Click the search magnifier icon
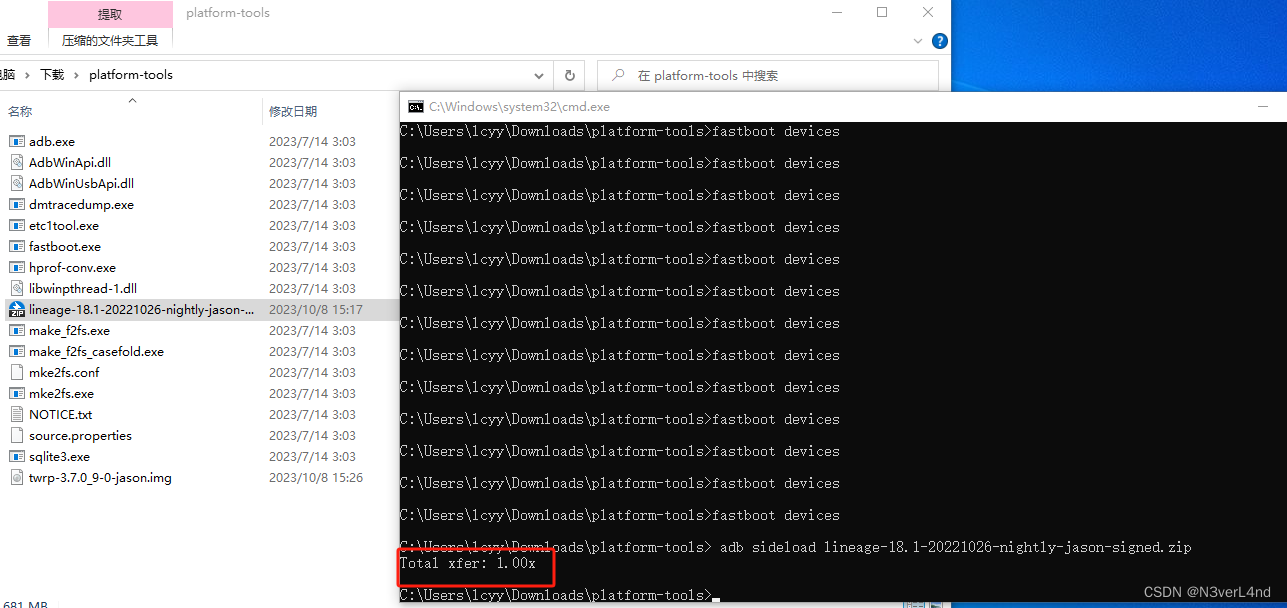1287x608 pixels. click(618, 75)
